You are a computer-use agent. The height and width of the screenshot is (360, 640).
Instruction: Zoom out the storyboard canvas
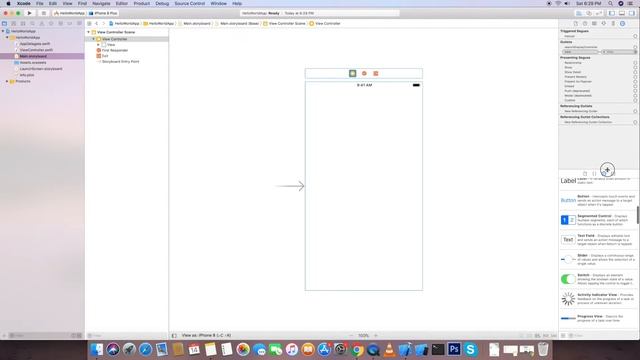pos(351,336)
